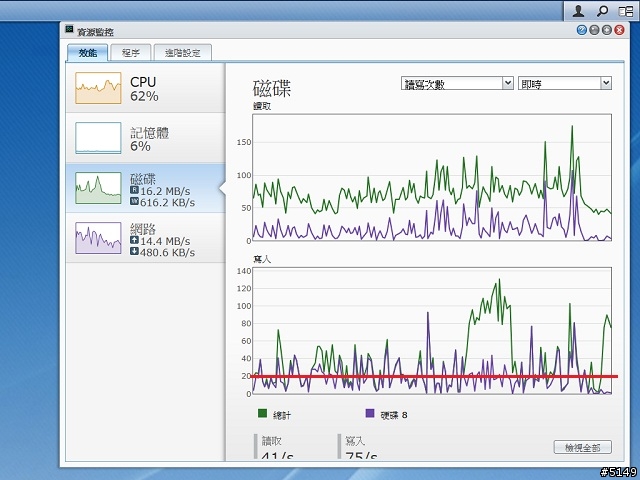The image size is (640, 480).
Task: Click the 讀取 read chart area
Action: (432, 177)
